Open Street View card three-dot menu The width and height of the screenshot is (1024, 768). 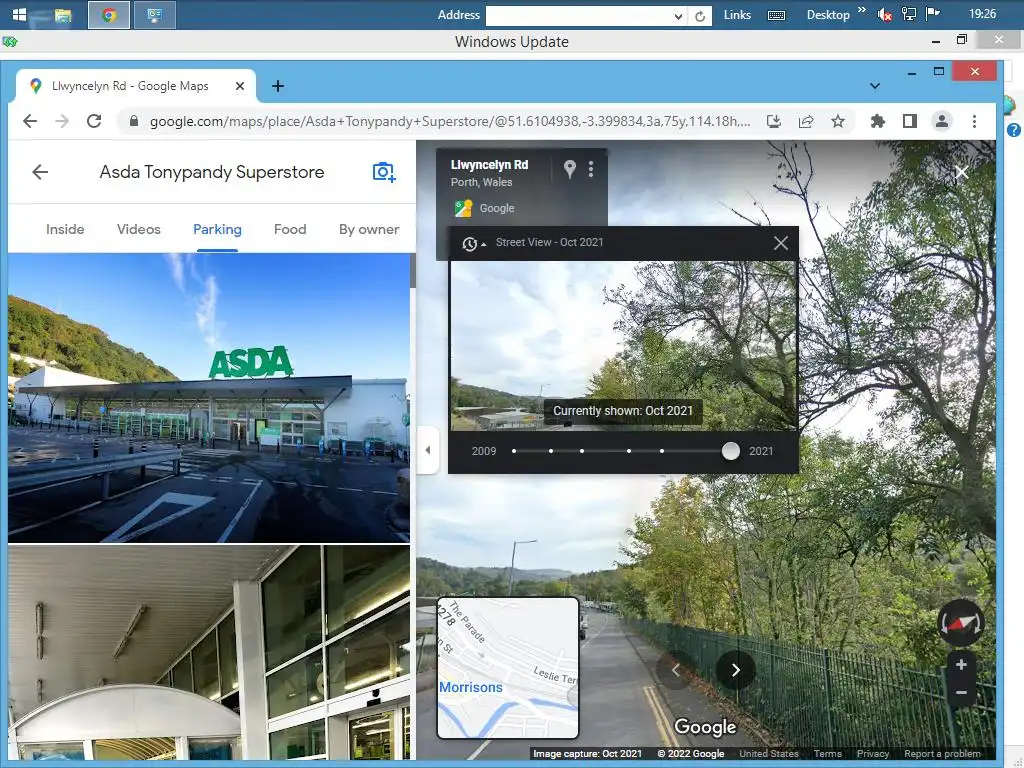click(x=590, y=169)
